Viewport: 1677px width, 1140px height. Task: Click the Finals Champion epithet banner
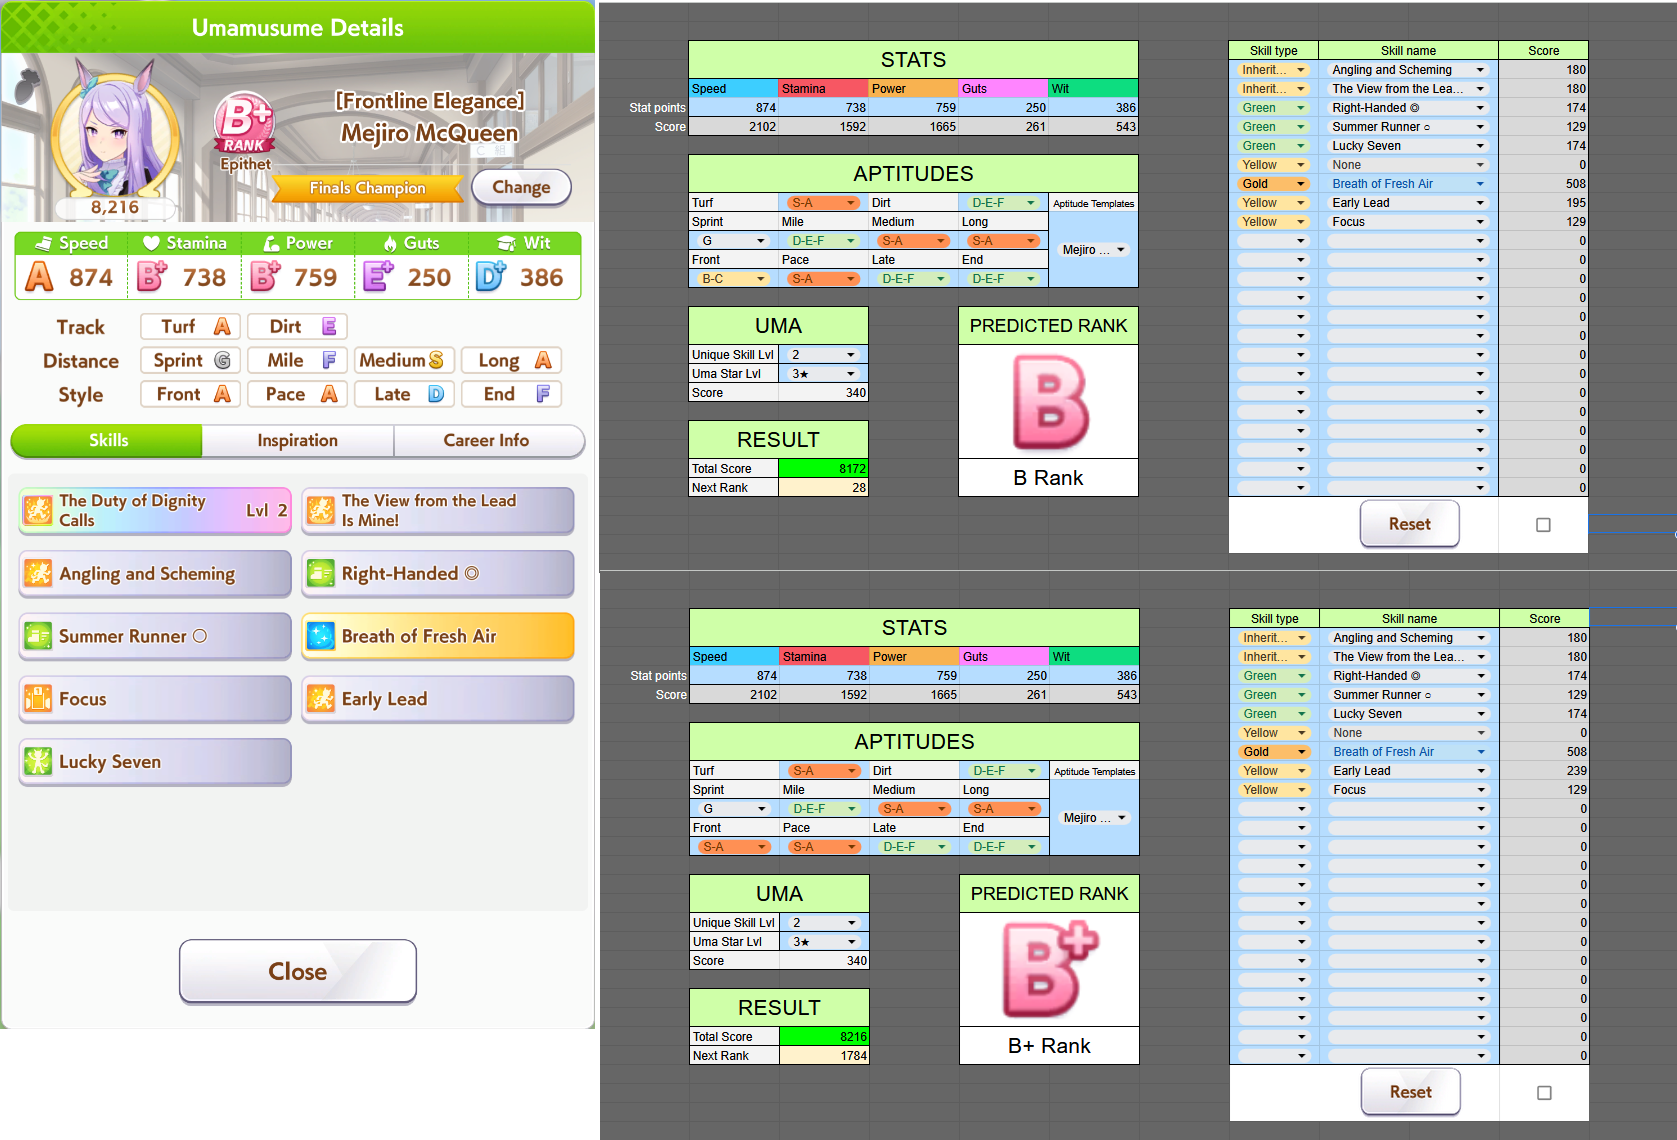point(368,188)
